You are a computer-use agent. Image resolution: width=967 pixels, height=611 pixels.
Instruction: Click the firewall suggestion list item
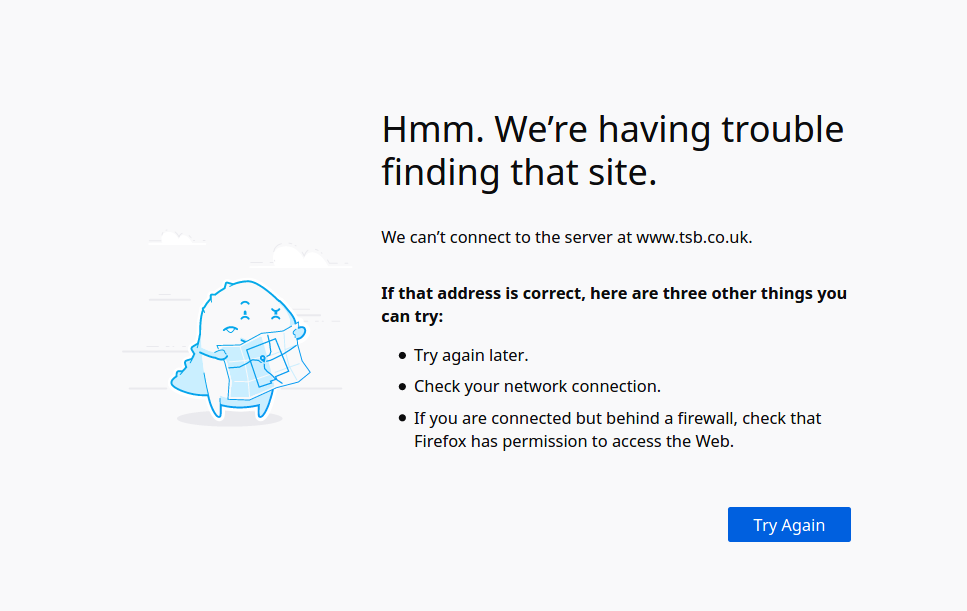[x=617, y=430]
